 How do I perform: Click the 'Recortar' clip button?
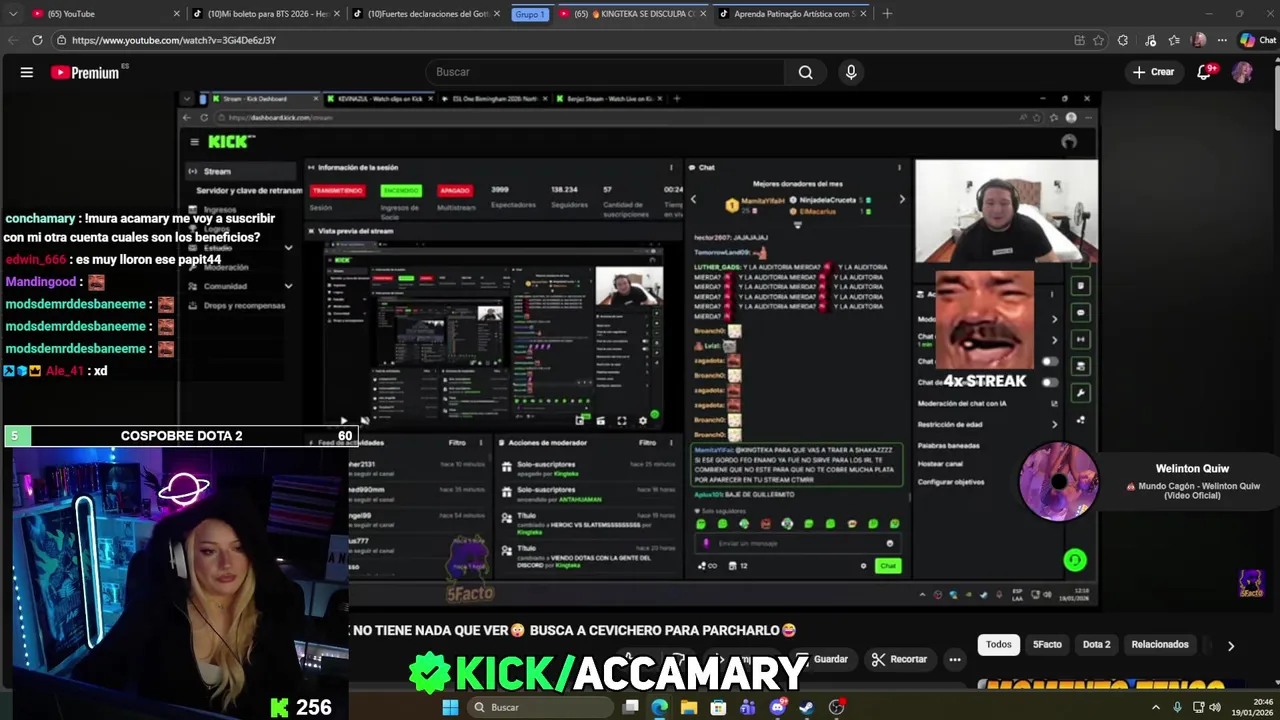point(899,659)
